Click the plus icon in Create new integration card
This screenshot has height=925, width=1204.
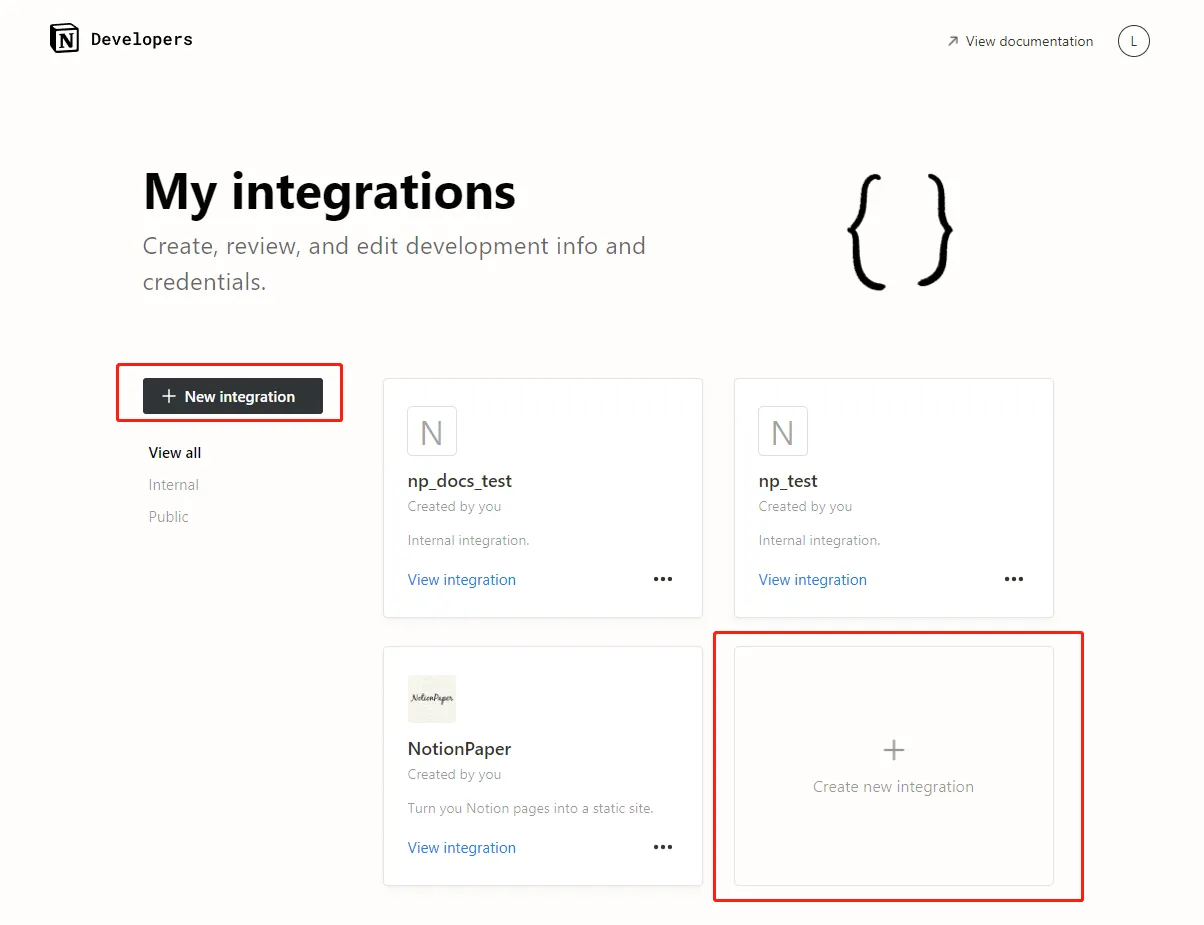point(893,750)
